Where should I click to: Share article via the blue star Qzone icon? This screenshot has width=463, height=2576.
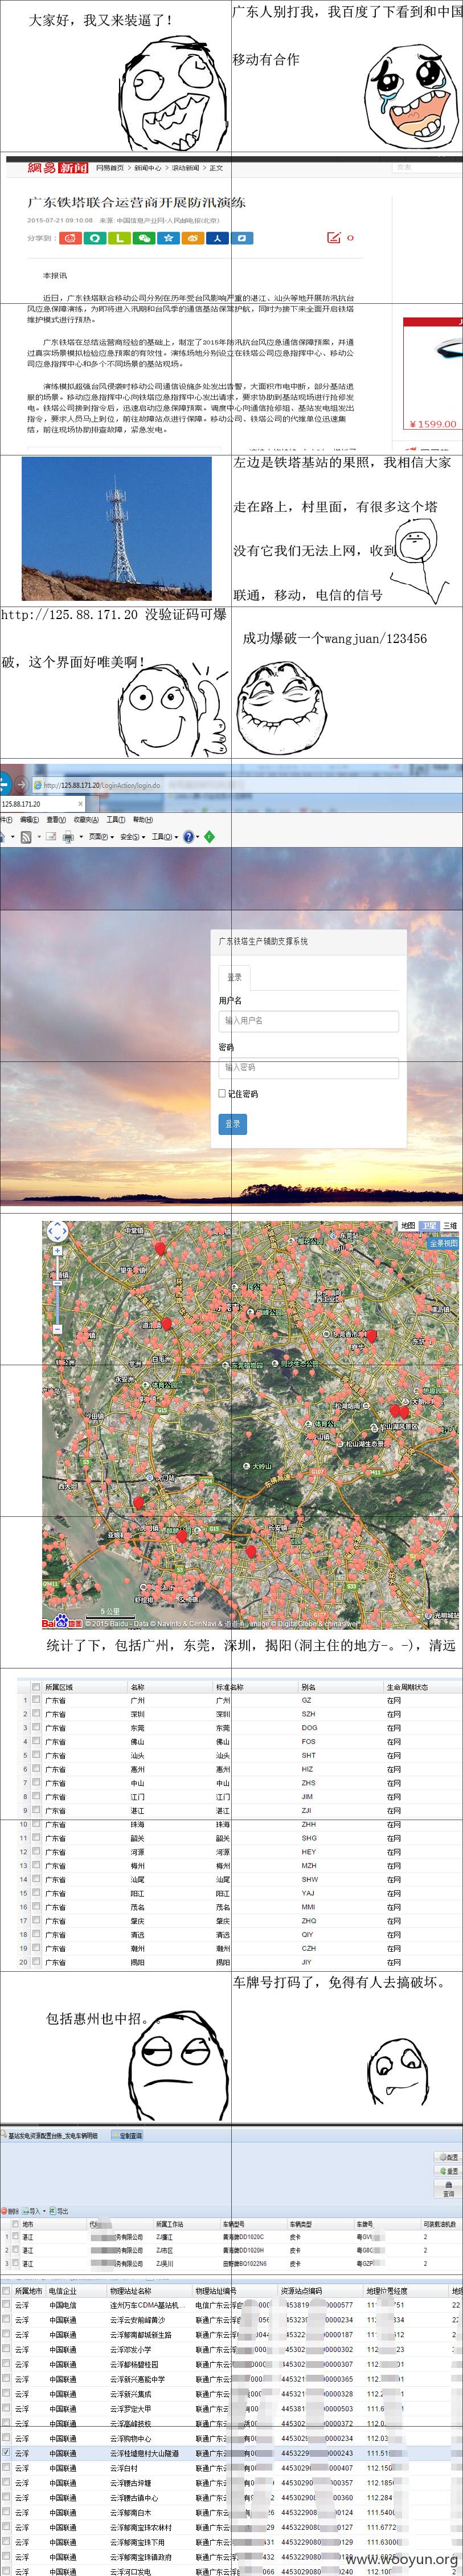(168, 238)
